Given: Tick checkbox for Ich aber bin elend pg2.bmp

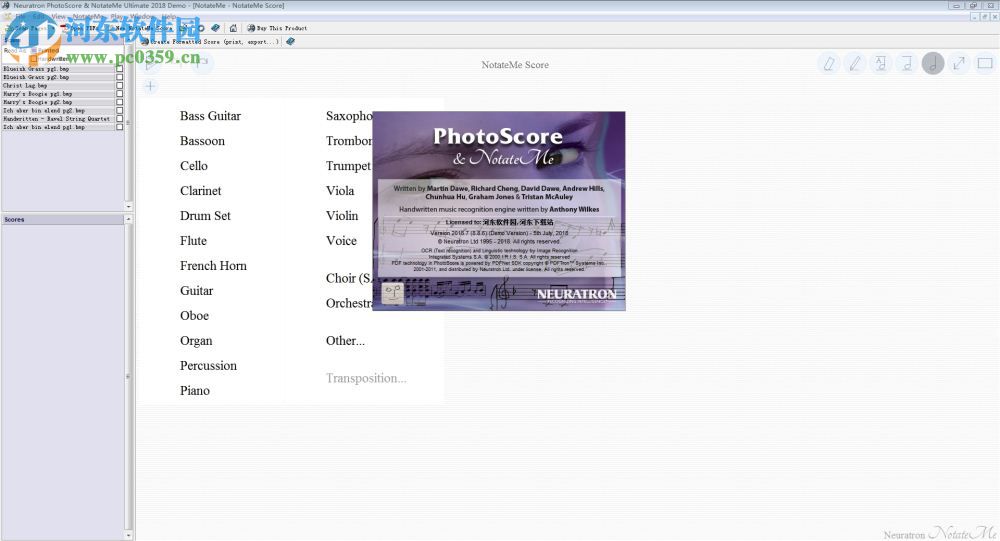Looking at the screenshot, I should point(119,110).
